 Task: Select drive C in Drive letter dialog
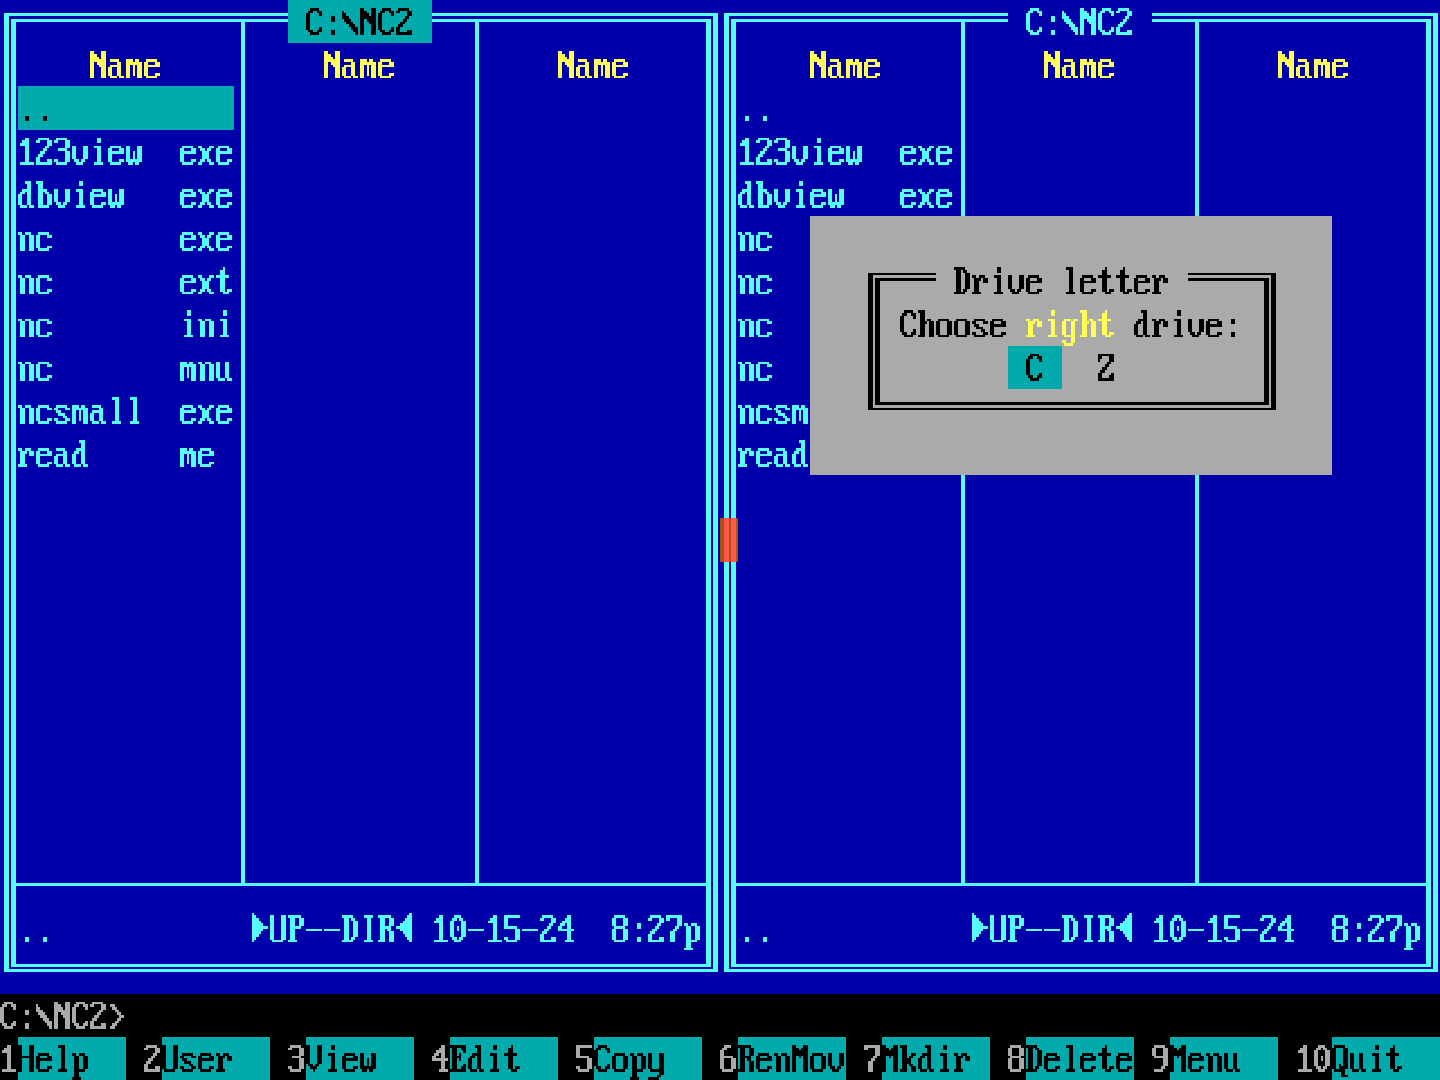[1034, 368]
